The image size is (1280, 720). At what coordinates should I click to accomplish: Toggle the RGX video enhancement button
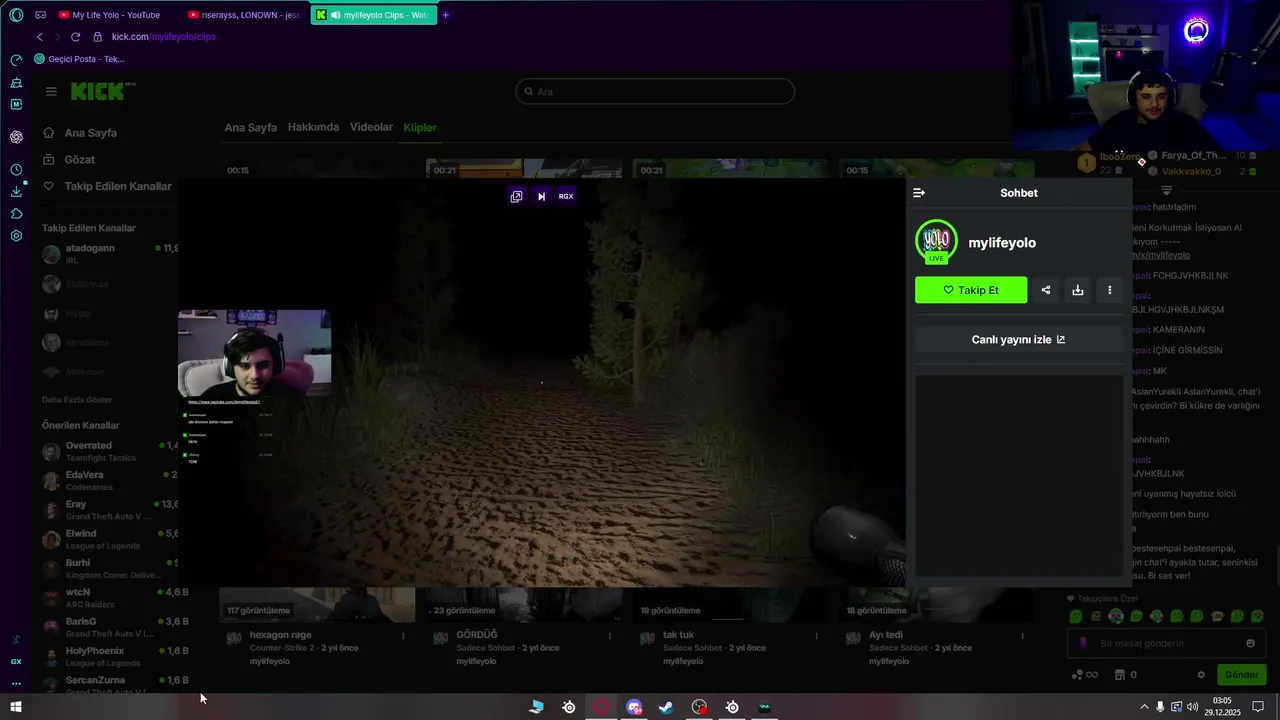coord(566,196)
